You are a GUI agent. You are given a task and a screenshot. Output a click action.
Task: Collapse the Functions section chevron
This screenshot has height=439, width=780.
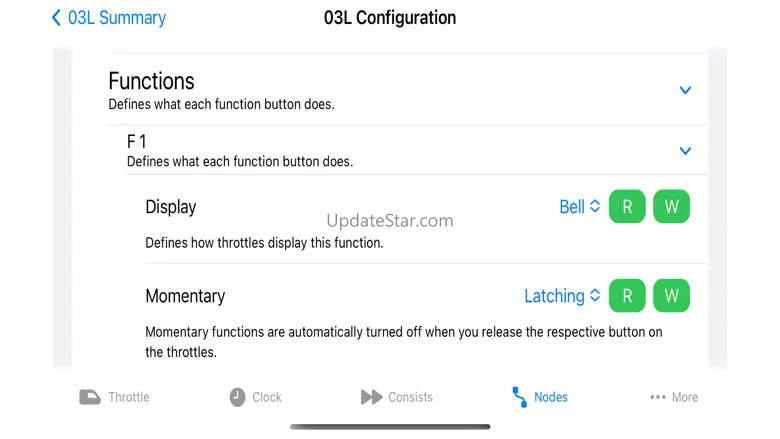click(685, 90)
